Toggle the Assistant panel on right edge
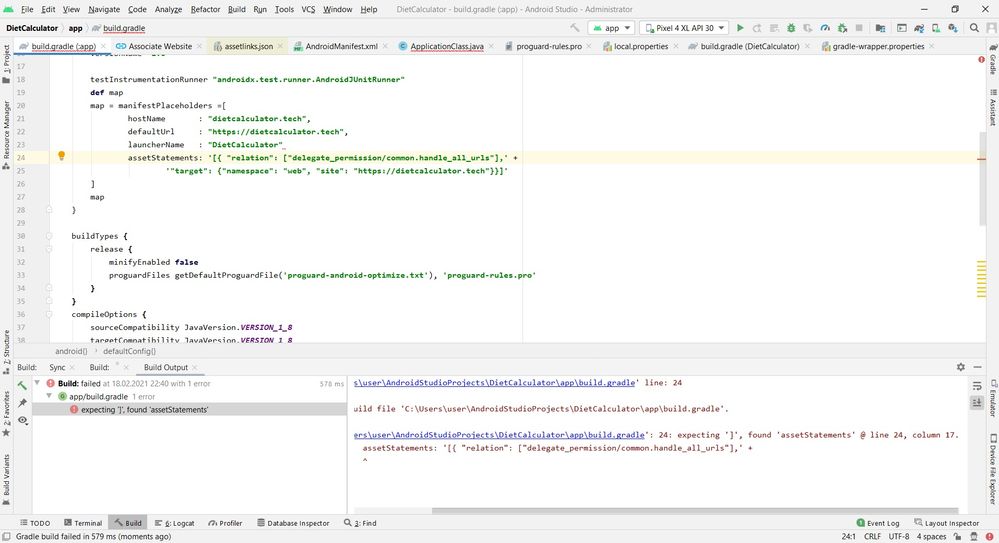Viewport: 999px width, 543px height. pyautogui.click(x=993, y=108)
